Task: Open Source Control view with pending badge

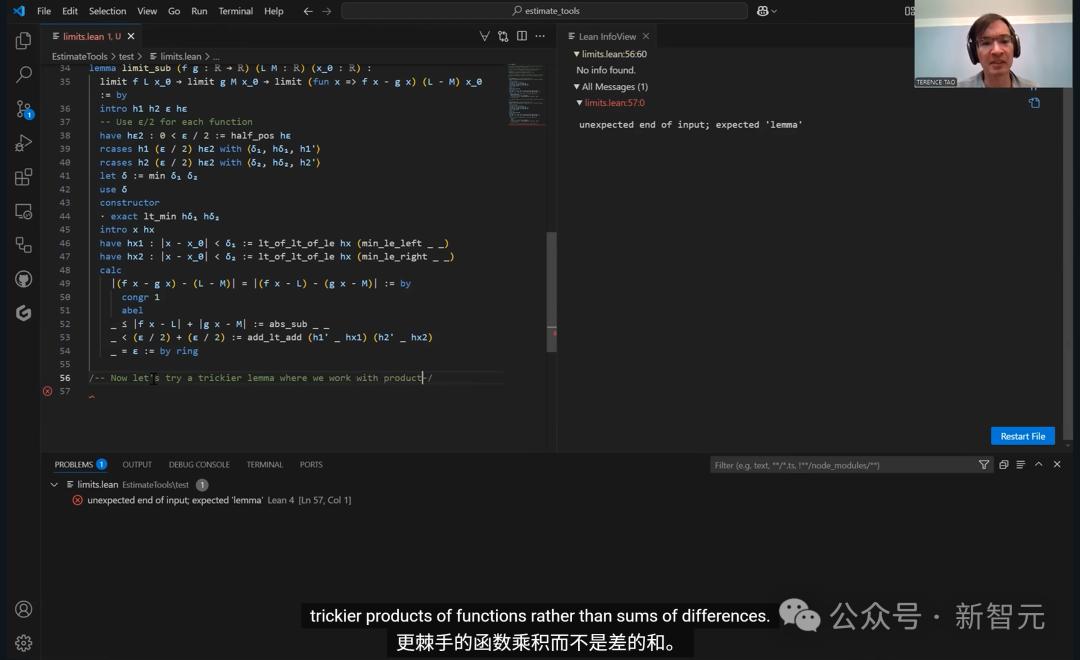Action: click(x=23, y=109)
